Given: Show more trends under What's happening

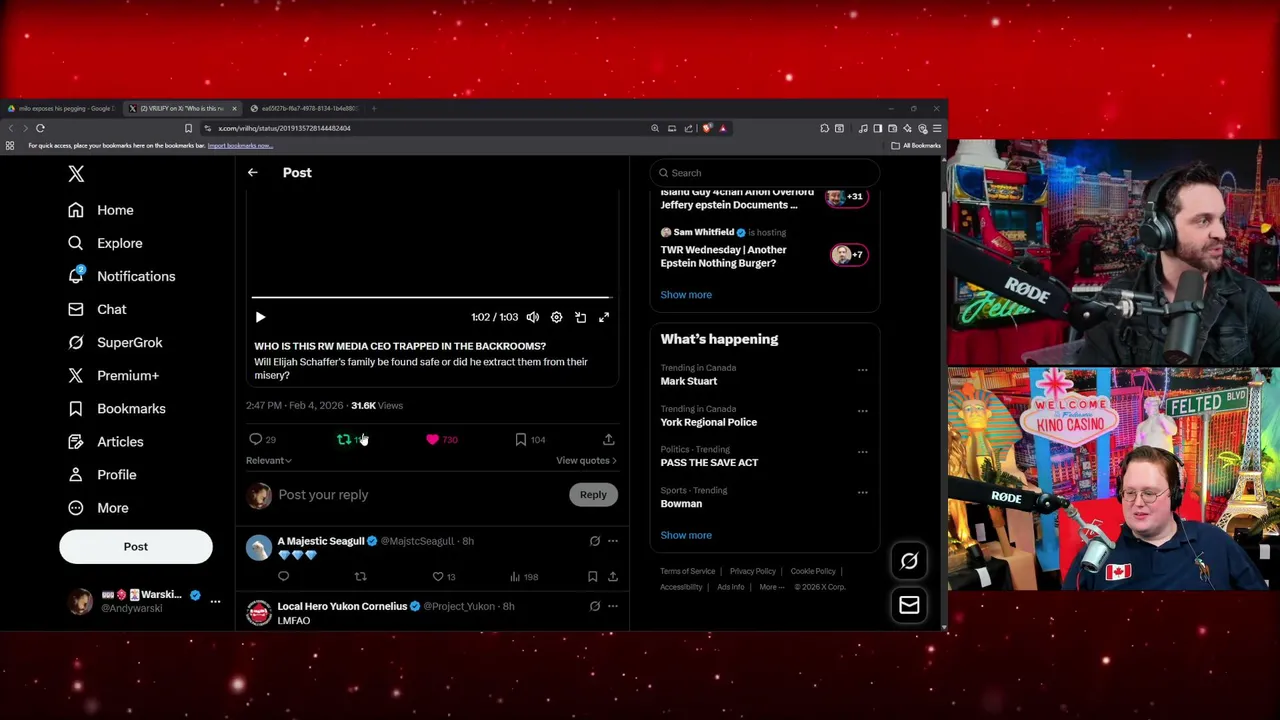Looking at the screenshot, I should 686,535.
